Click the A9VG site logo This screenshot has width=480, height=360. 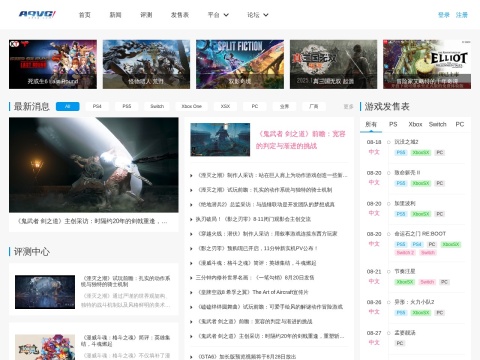[37, 14]
